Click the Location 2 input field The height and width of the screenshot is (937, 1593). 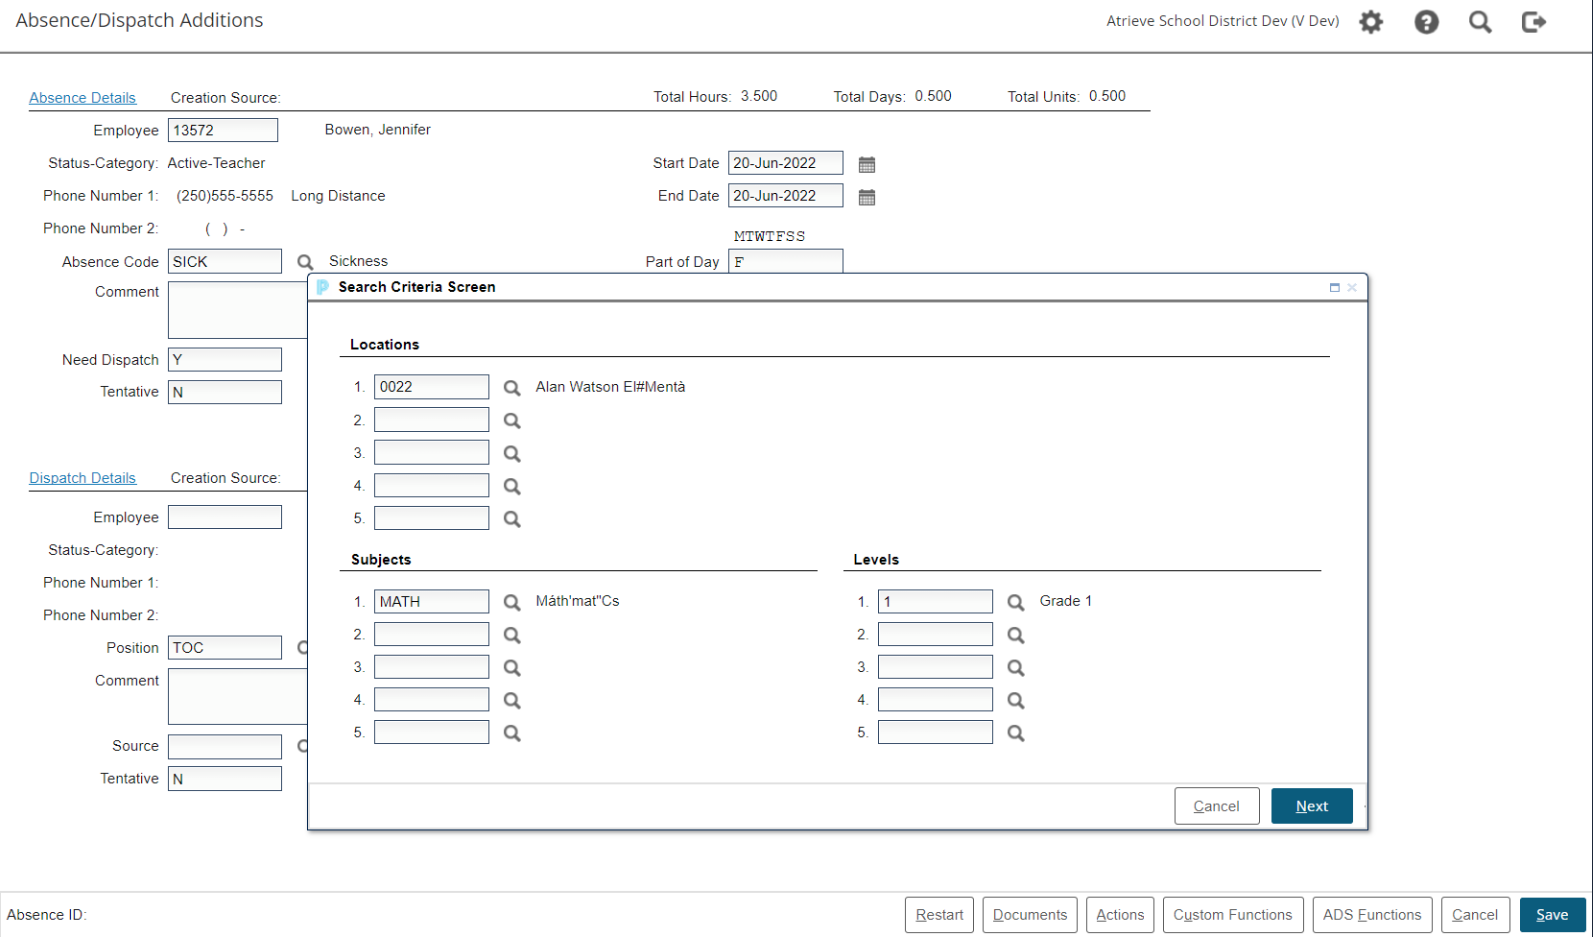[x=431, y=420]
